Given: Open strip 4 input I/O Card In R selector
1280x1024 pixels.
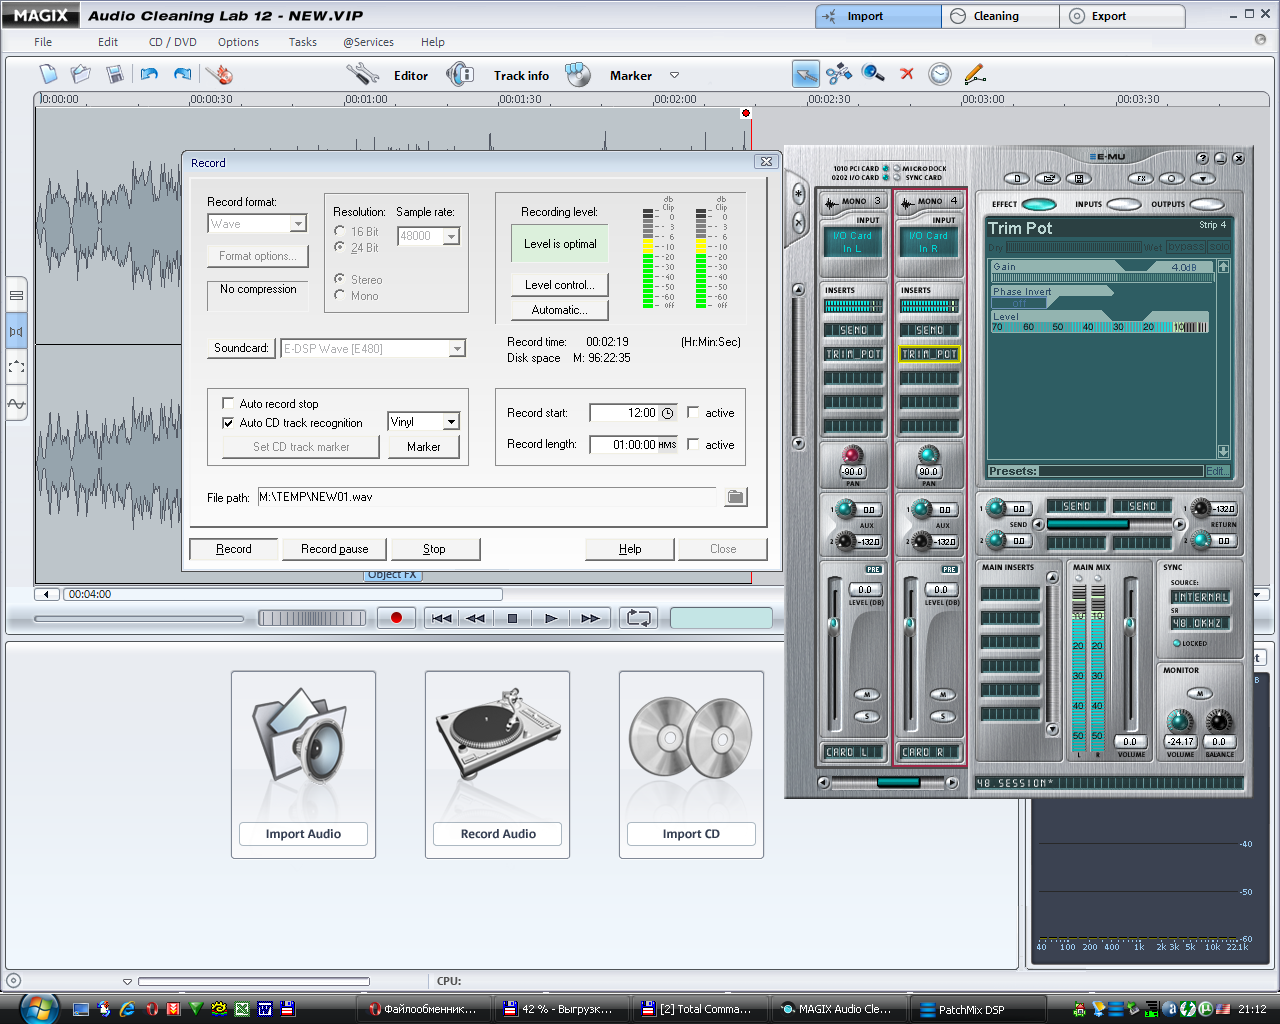Looking at the screenshot, I should point(929,242).
